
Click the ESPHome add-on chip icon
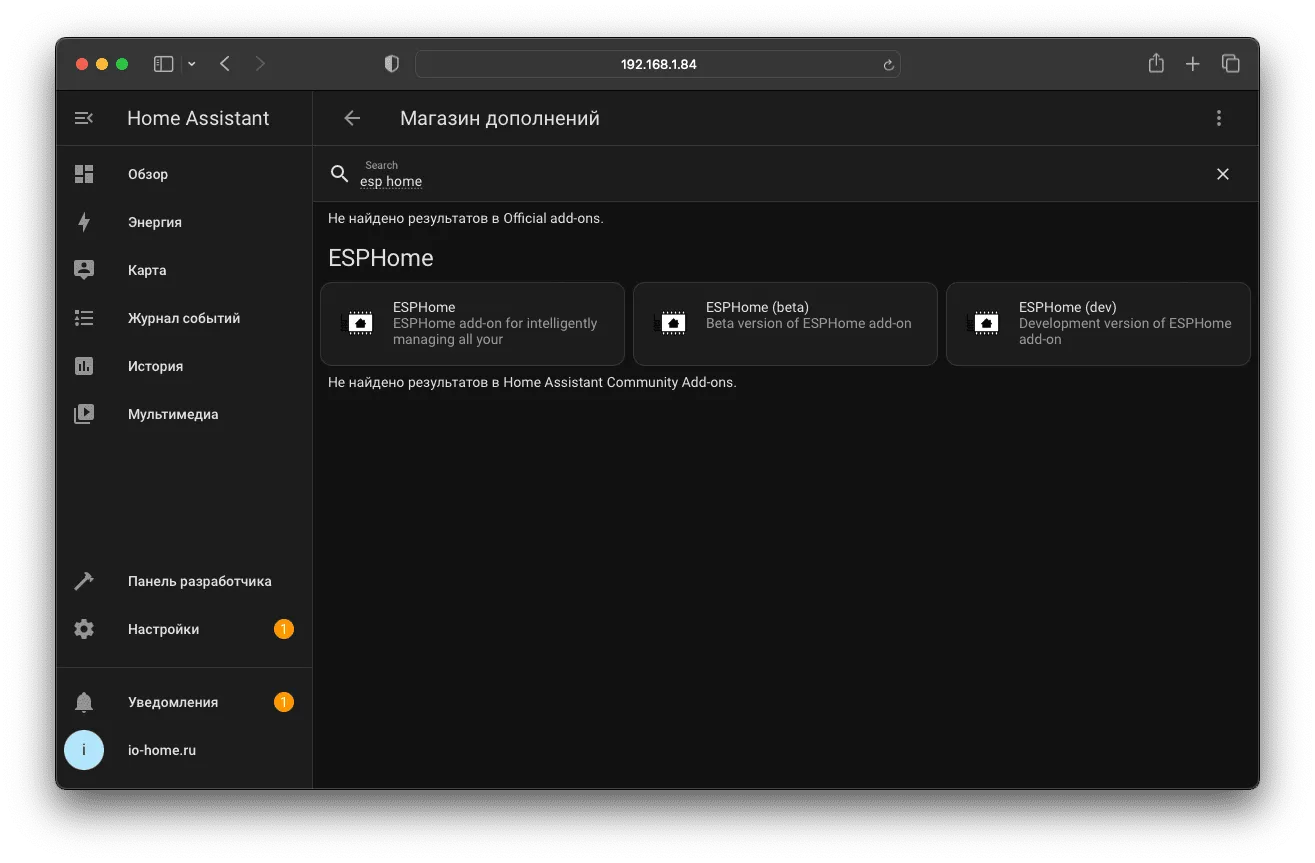357,323
